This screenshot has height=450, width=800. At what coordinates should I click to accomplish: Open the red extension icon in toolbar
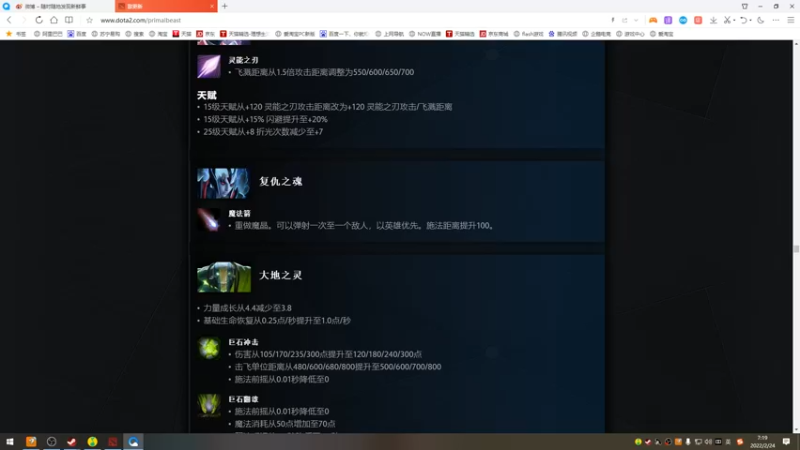[x=698, y=20]
